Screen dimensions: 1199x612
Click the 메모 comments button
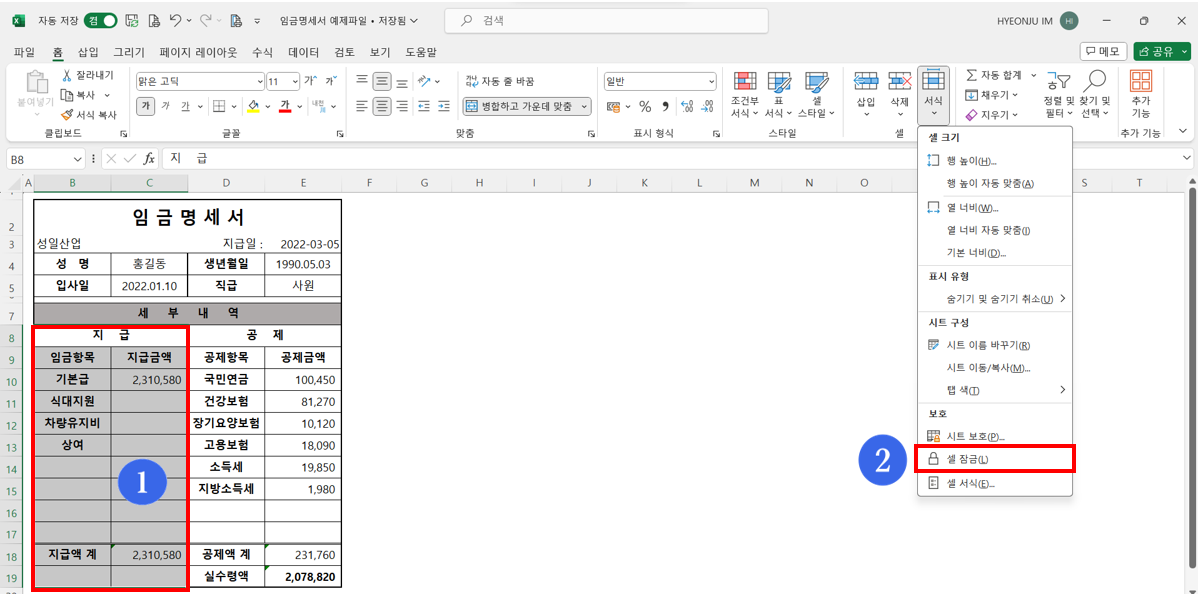[1102, 51]
